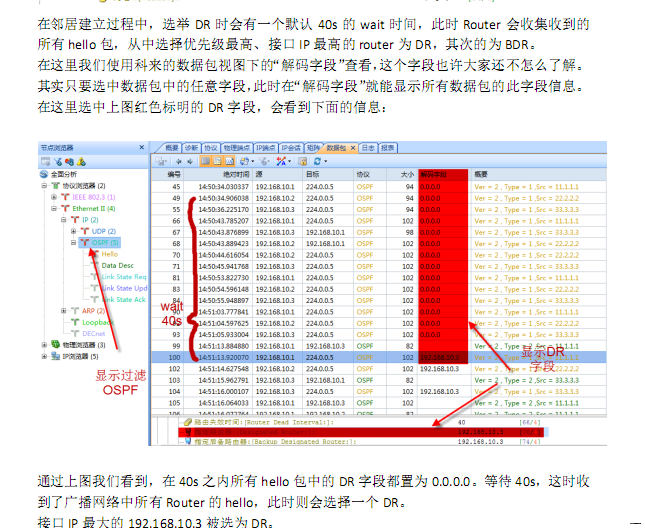Screen dimensions: 645x528
Task: Close the 数据包 tab with its X
Action: 353,148
